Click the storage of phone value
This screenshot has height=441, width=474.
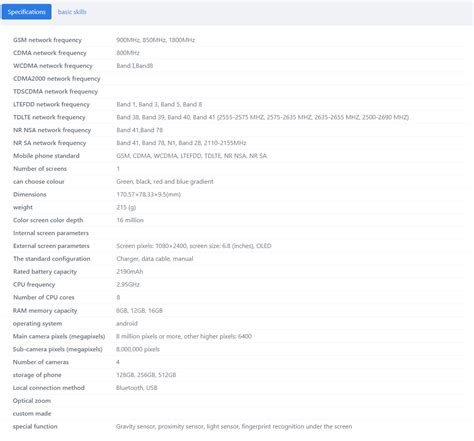(146, 375)
